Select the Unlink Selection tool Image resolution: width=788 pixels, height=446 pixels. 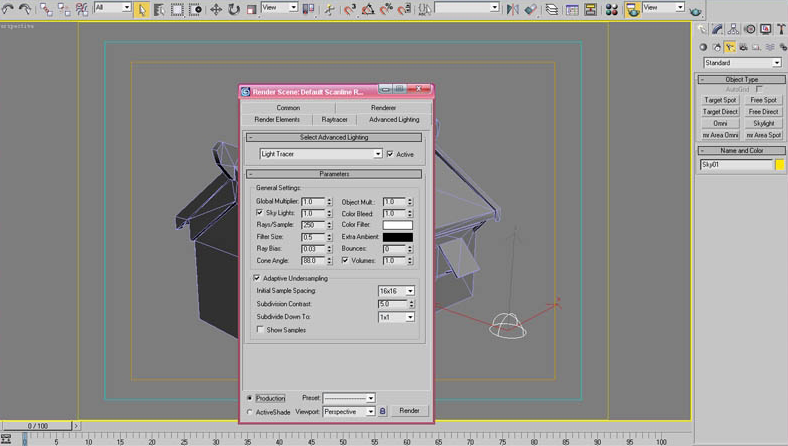(64, 9)
